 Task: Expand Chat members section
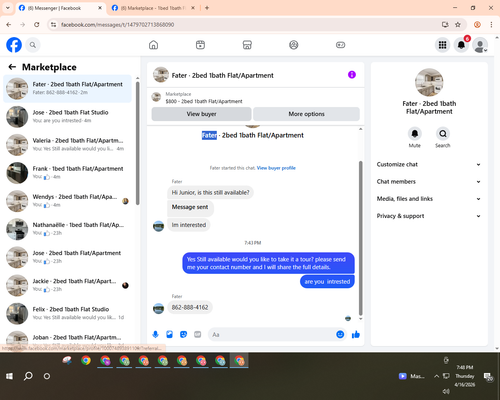point(429,182)
